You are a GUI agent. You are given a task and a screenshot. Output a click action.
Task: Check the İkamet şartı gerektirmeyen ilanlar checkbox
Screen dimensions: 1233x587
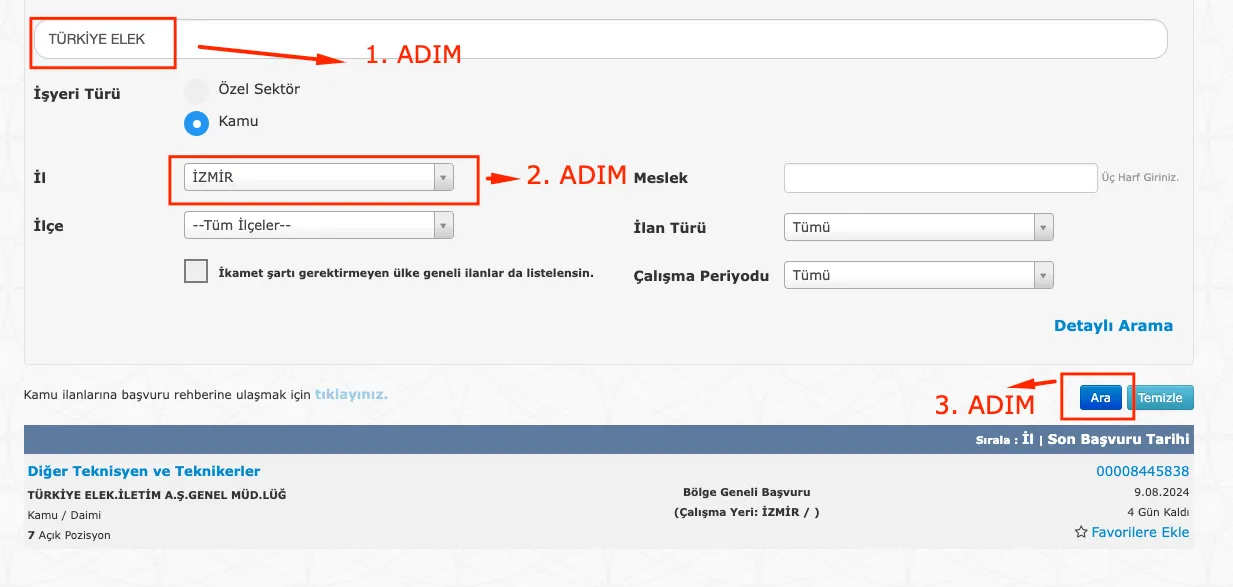tap(196, 271)
